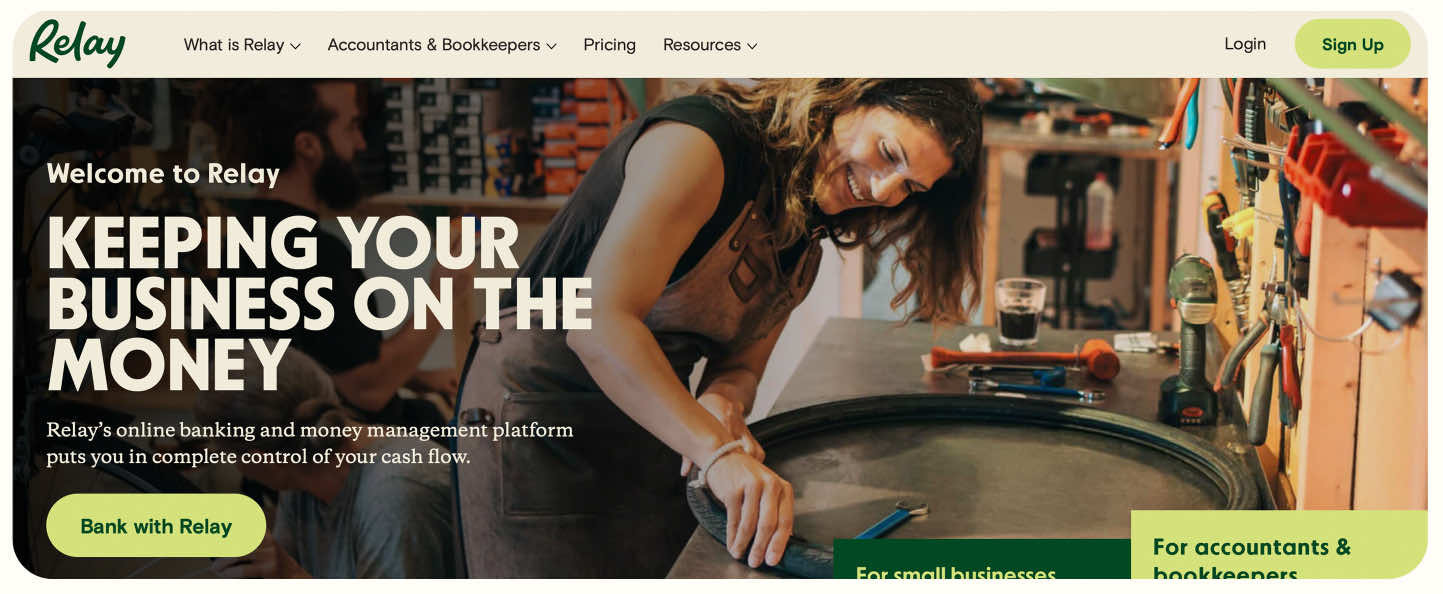The width and height of the screenshot is (1443, 594).
Task: Click the glass of coffee on workbench
Action: (x=1020, y=312)
